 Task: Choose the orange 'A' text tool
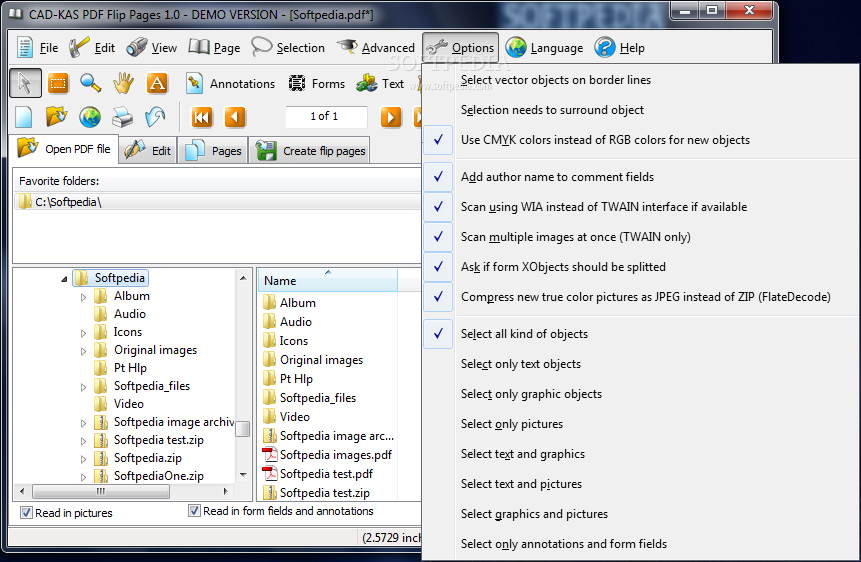[157, 83]
